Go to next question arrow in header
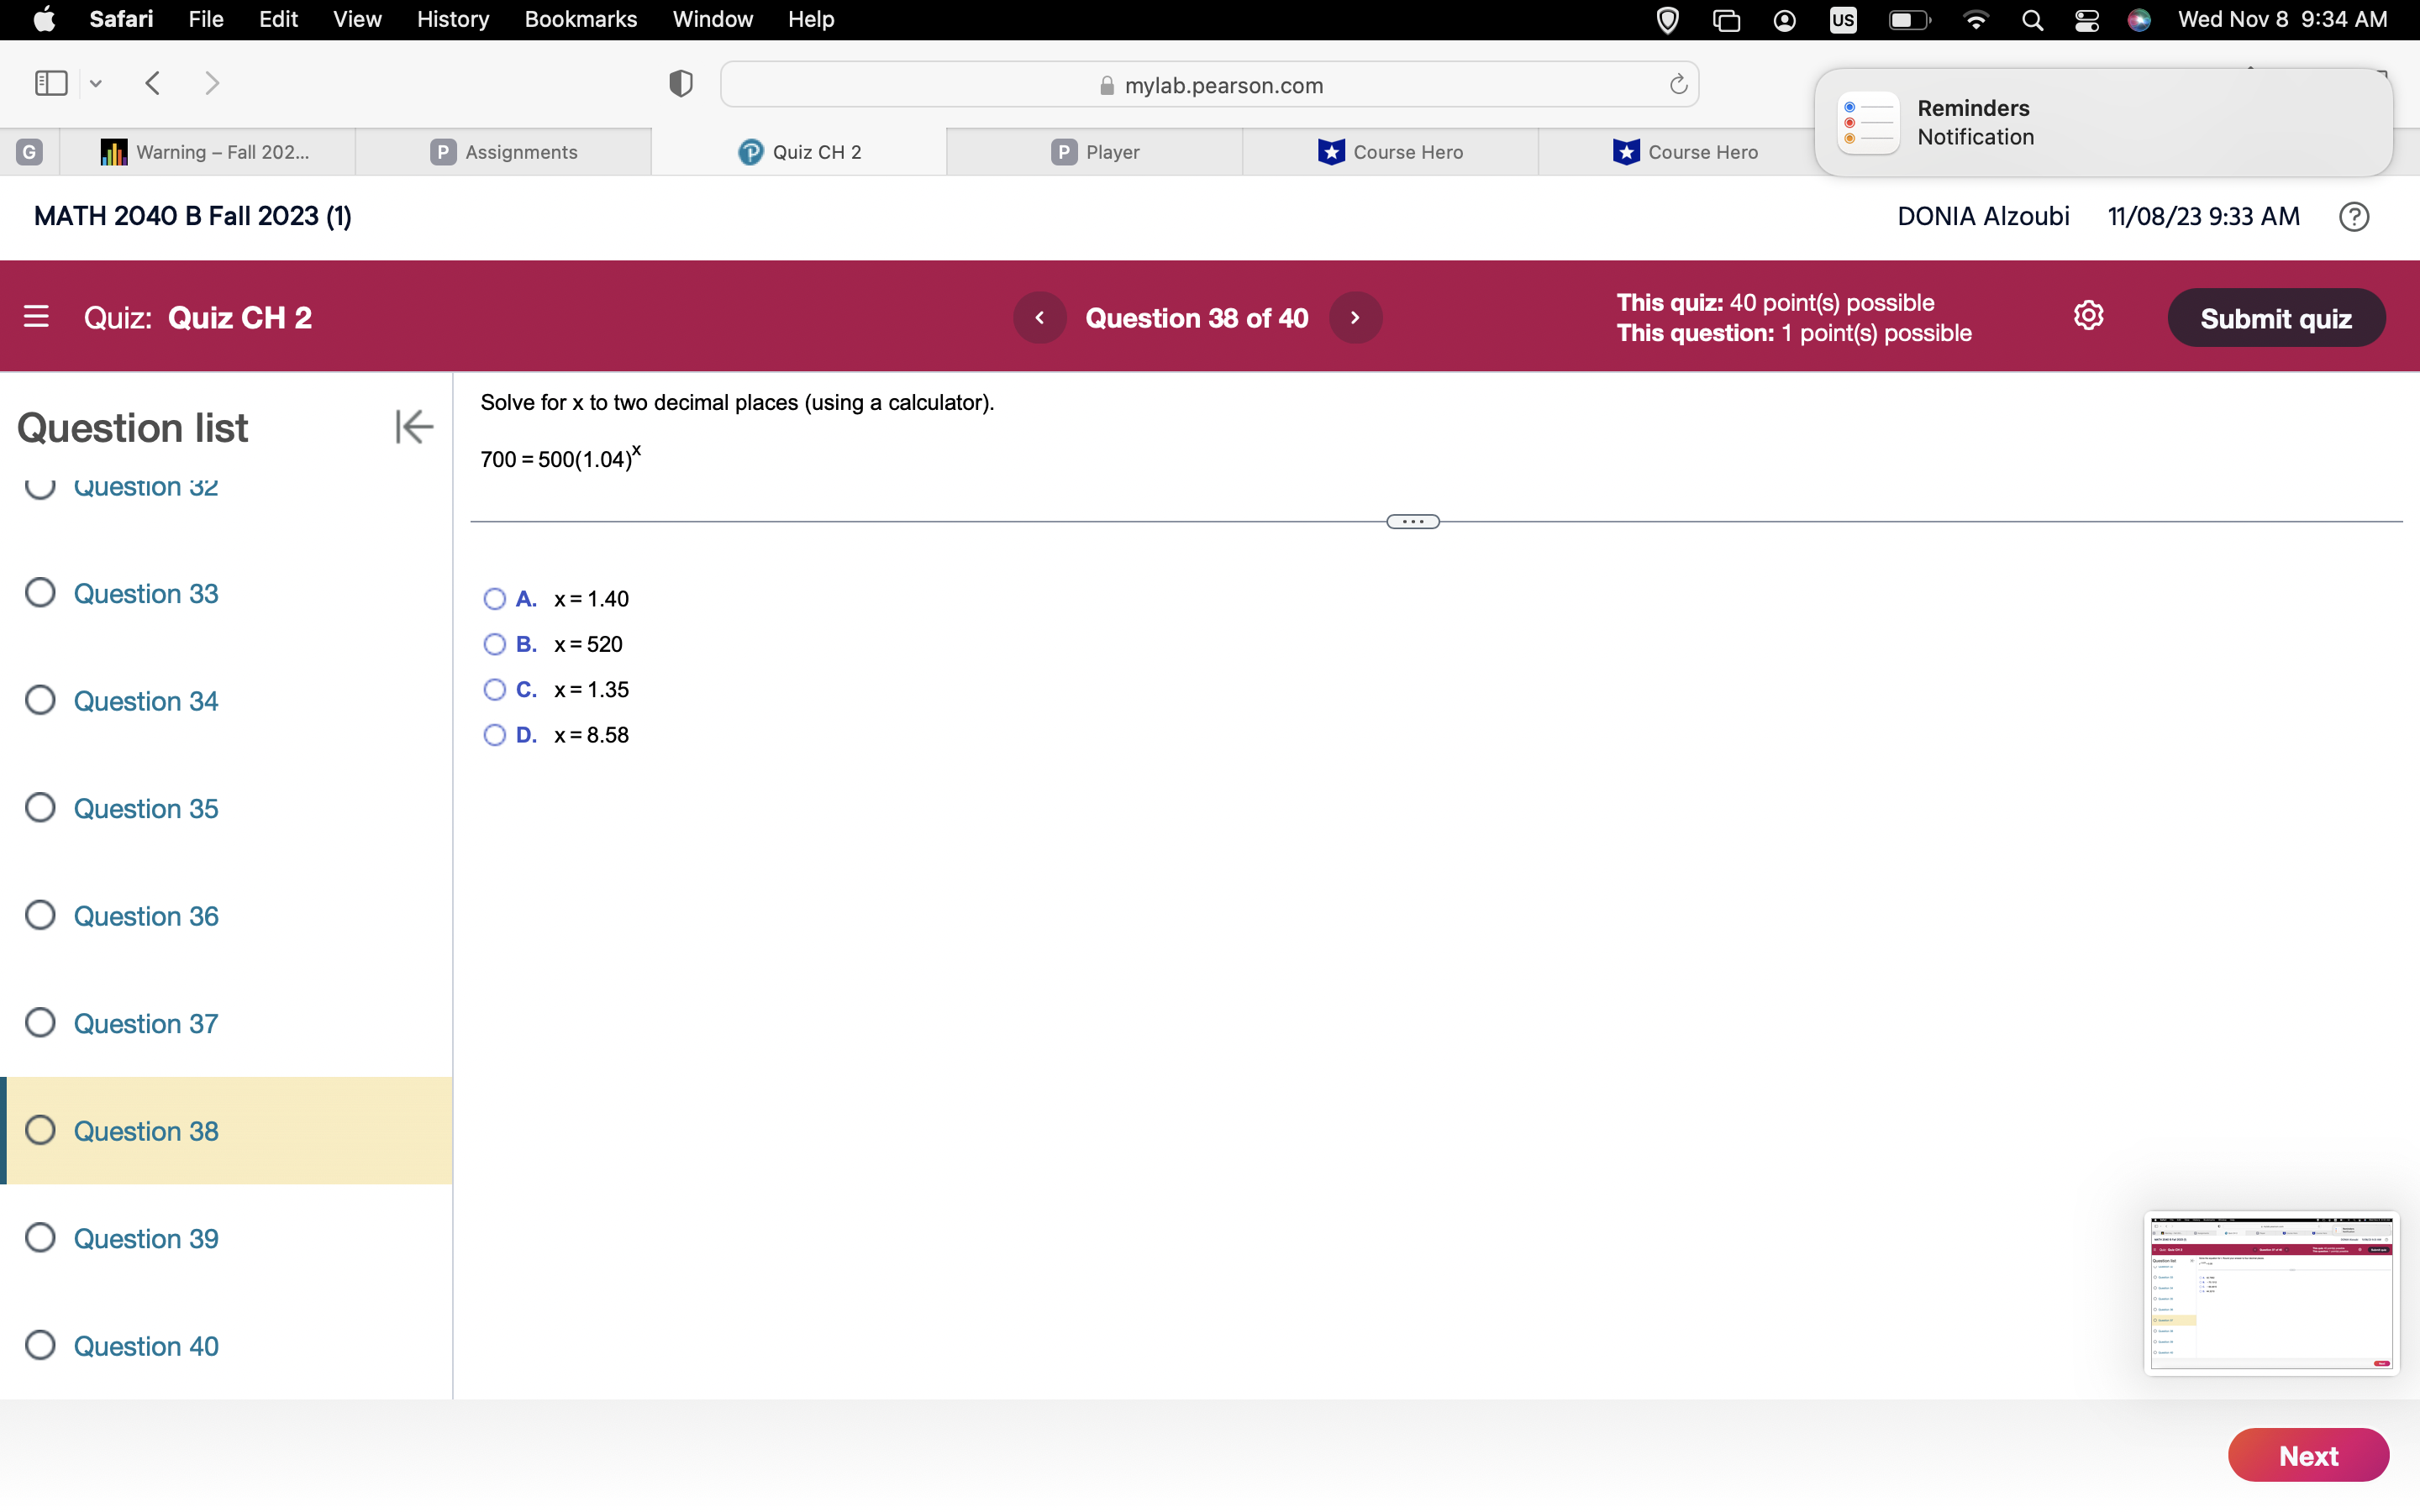 1355,318
